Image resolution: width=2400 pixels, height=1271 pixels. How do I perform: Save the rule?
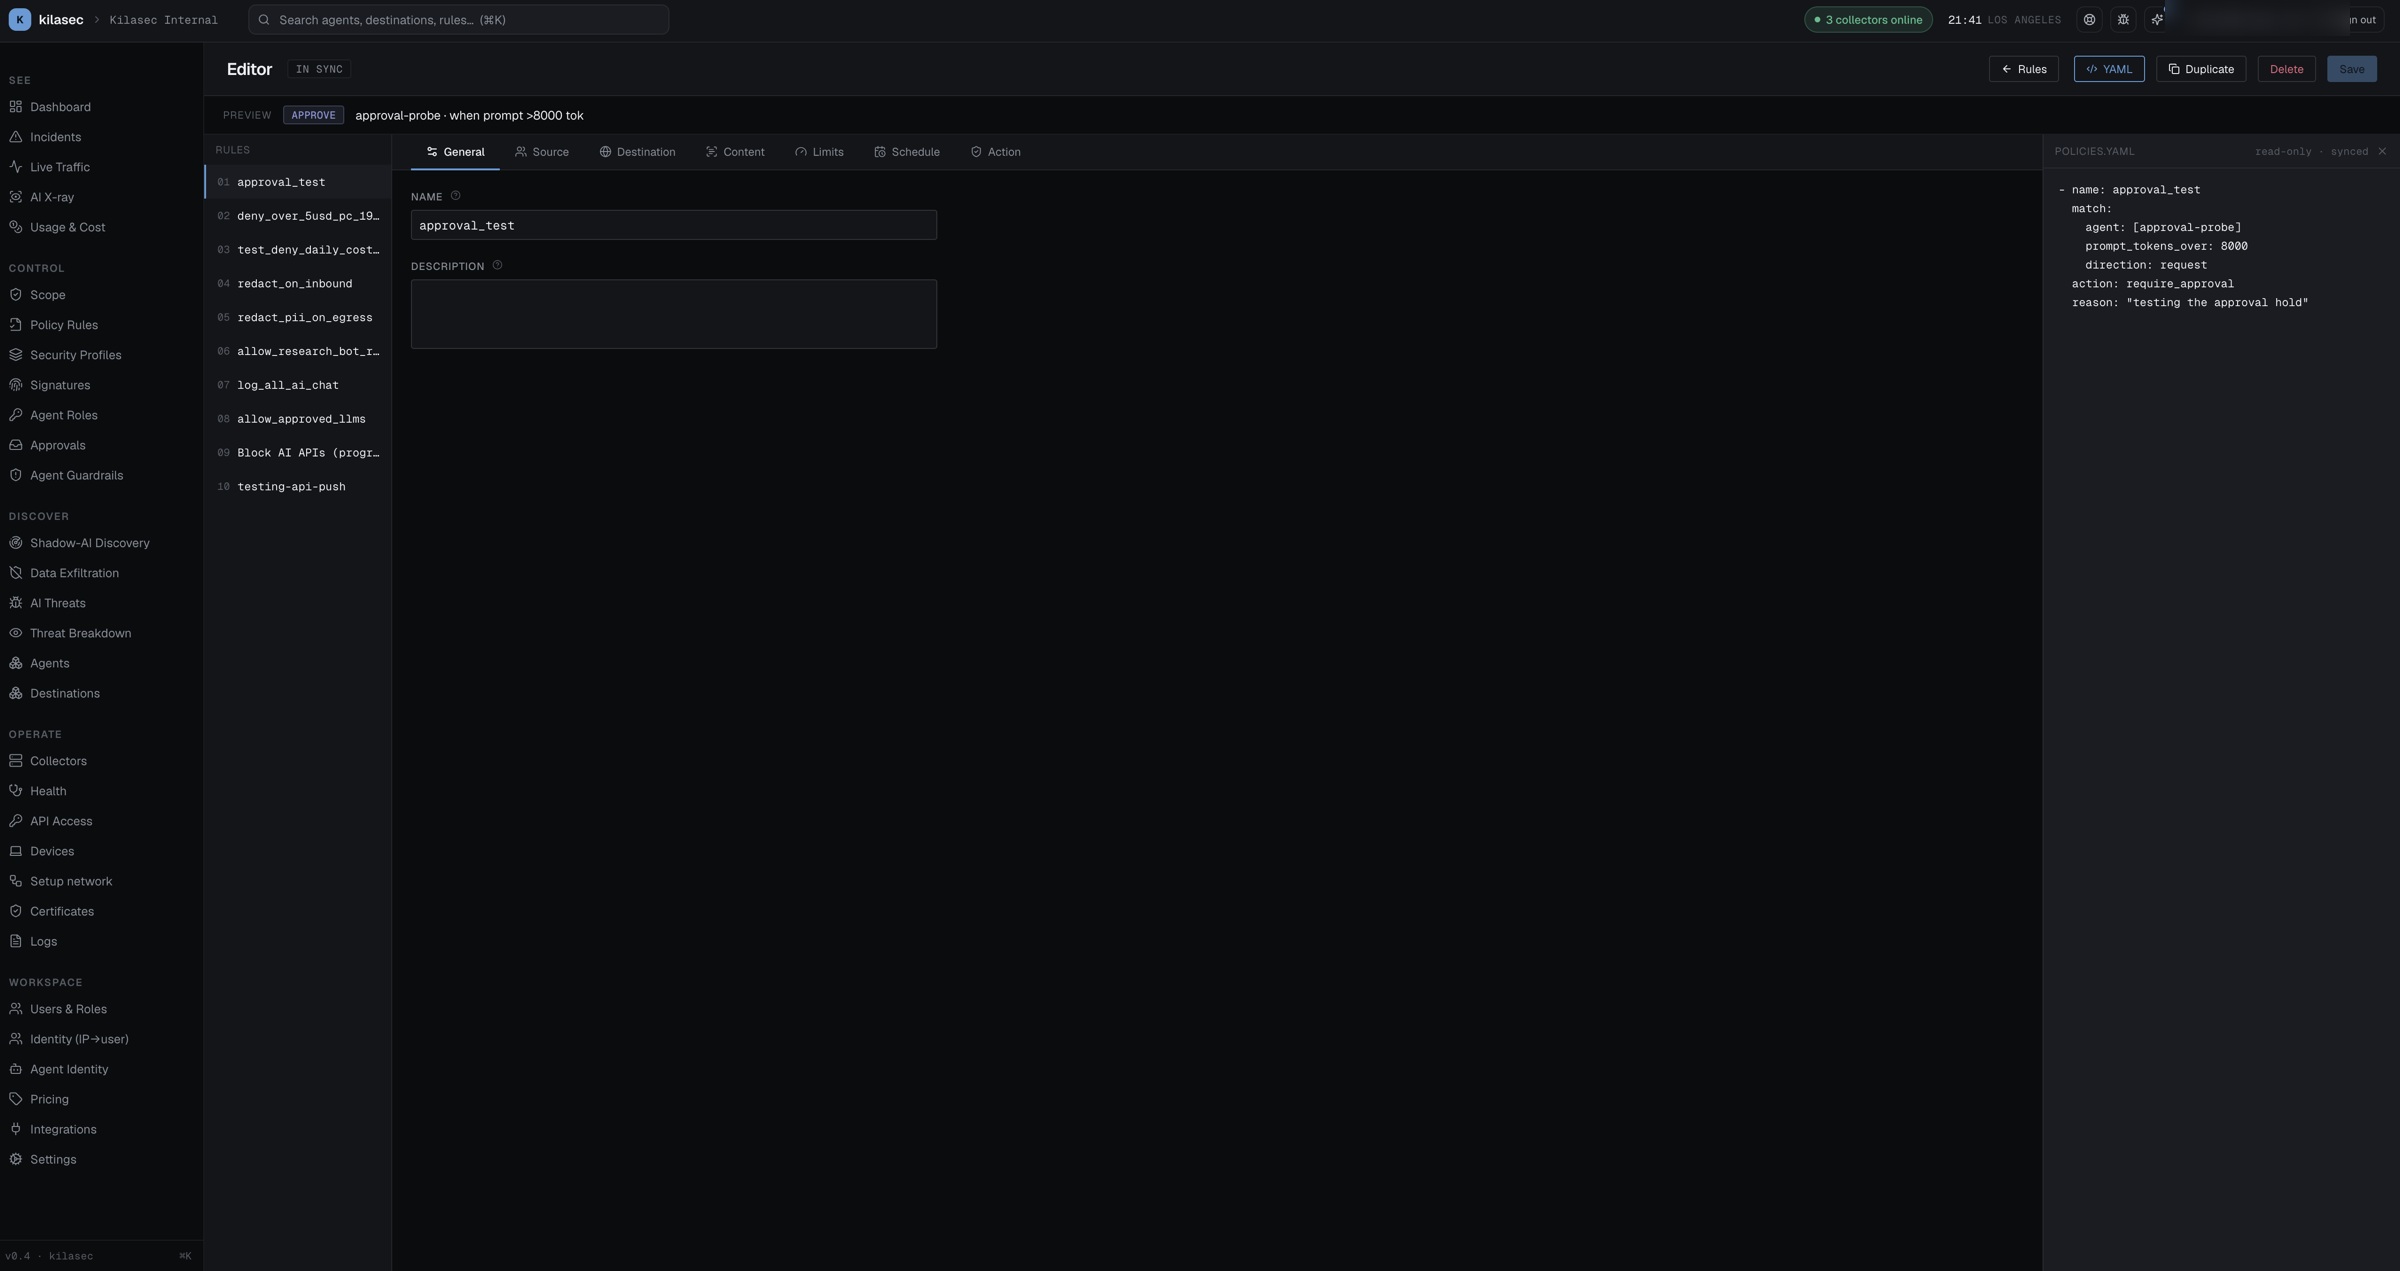pyautogui.click(x=2352, y=69)
